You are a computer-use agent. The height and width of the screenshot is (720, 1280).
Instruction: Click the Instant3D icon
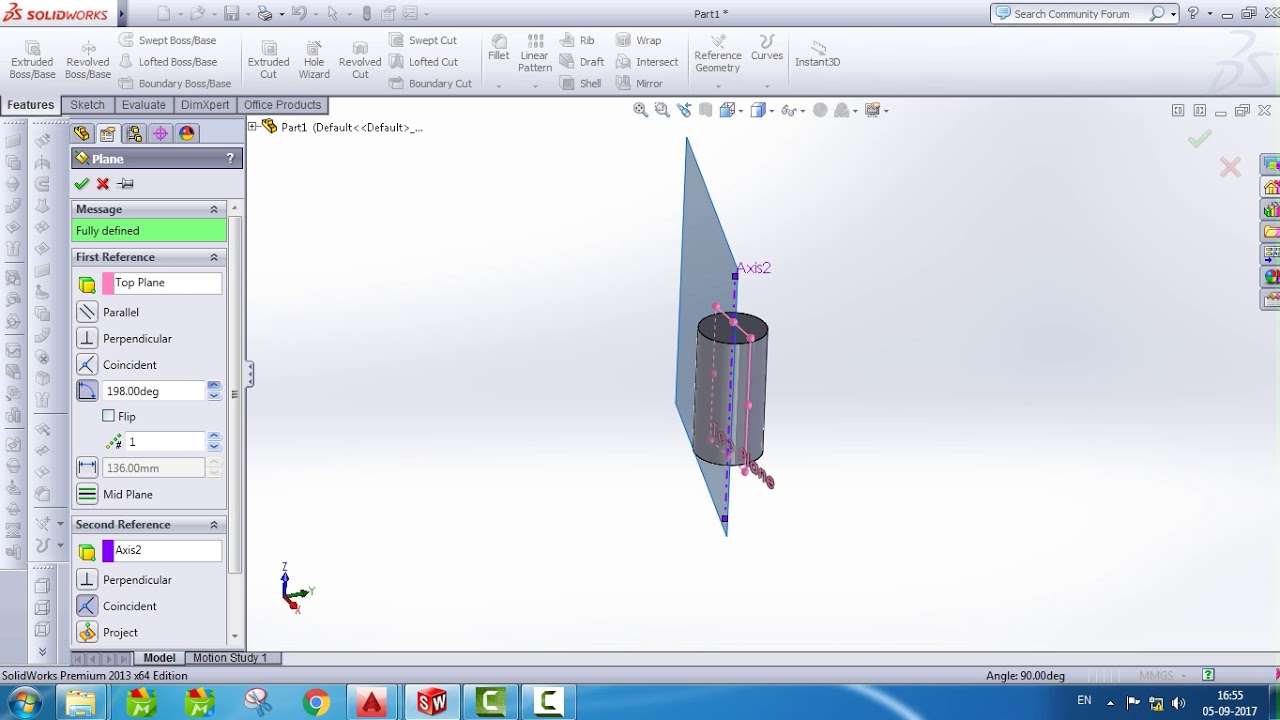[x=817, y=54]
